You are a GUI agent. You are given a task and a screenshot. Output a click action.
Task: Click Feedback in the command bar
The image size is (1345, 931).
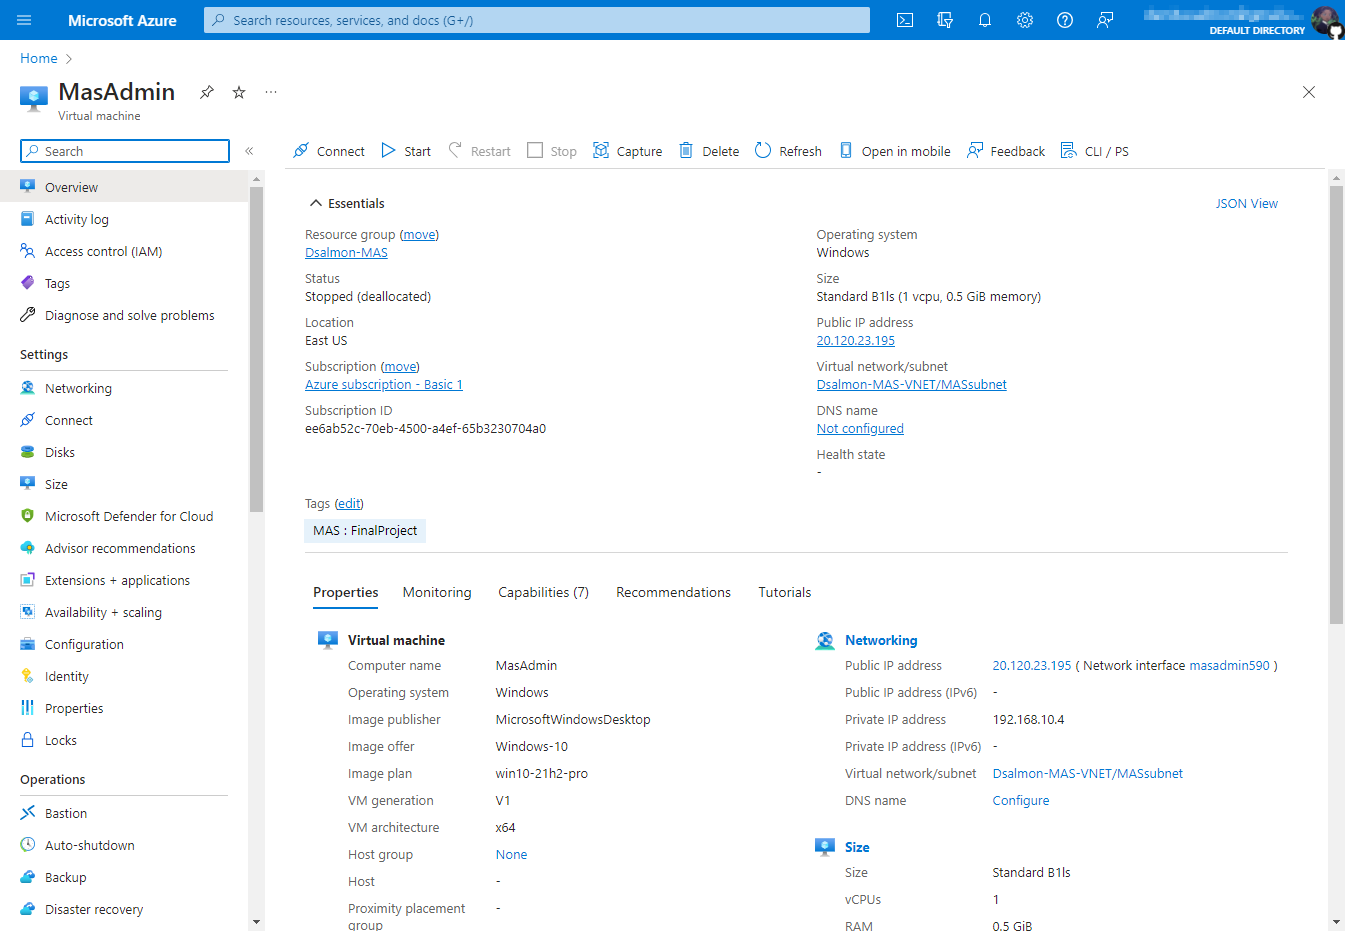[1006, 151]
